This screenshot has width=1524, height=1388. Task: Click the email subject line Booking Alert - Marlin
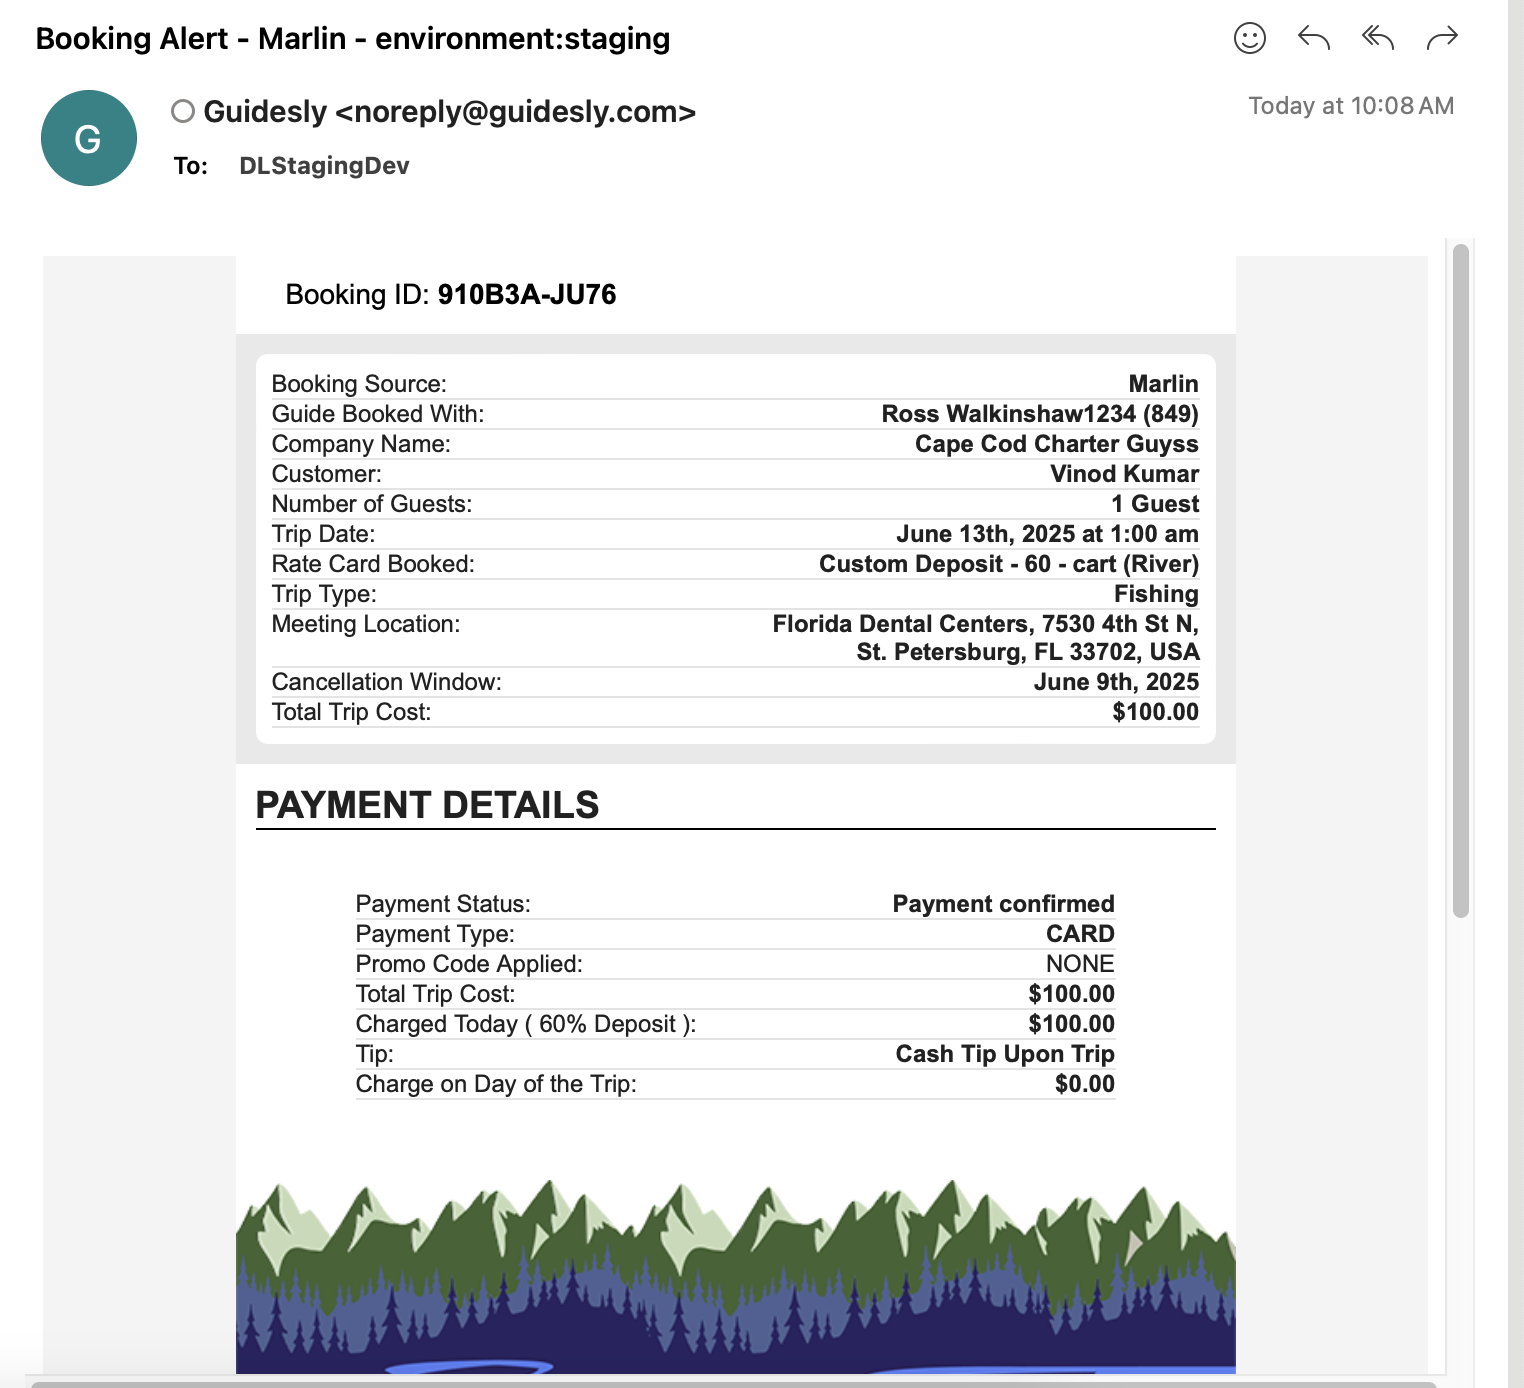click(x=352, y=39)
